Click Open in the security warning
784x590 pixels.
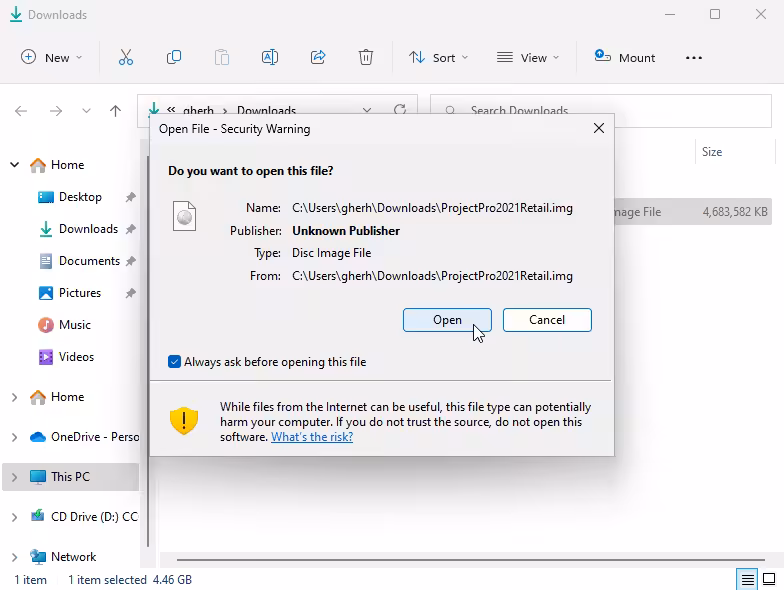click(447, 320)
